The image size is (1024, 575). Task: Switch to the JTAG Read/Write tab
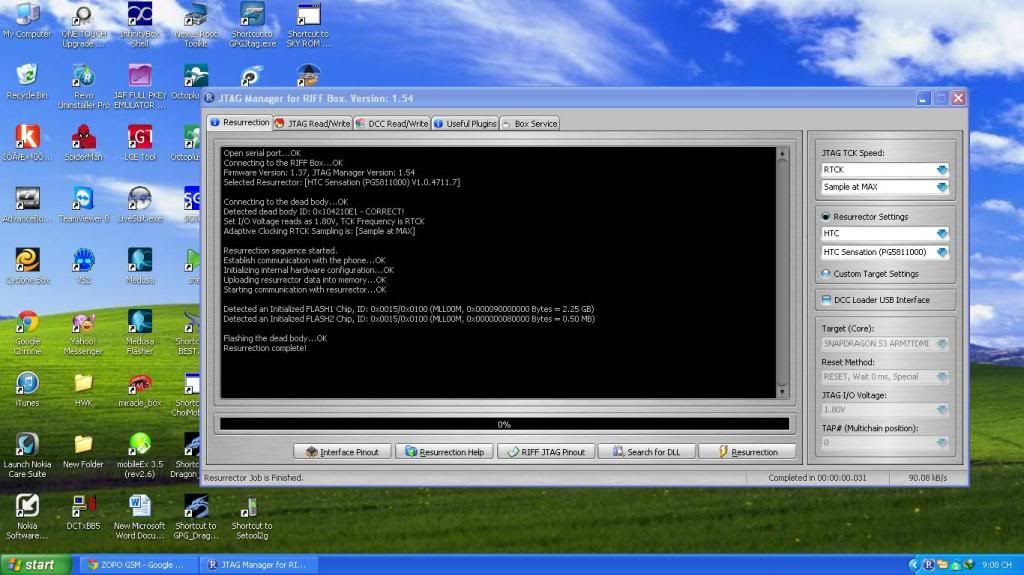coord(313,123)
